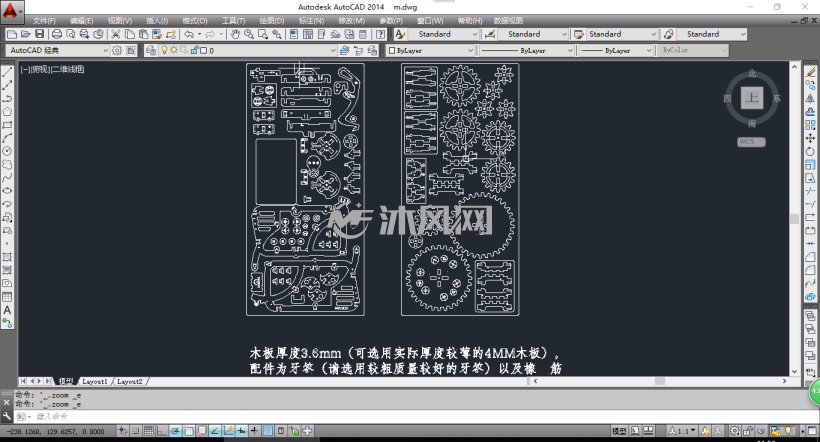Click the viewport label [-][俯视][二维线框]
Image resolution: width=820 pixels, height=442 pixels.
pos(52,69)
